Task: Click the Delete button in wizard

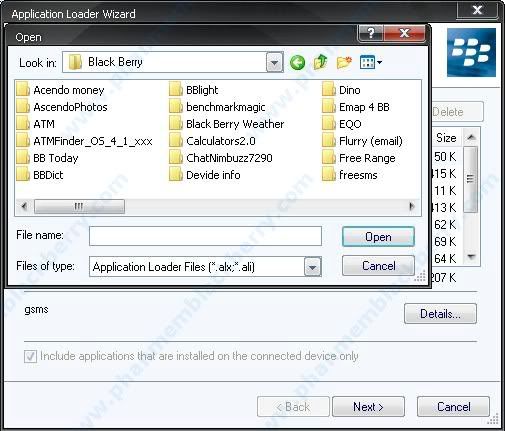Action: [x=457, y=112]
